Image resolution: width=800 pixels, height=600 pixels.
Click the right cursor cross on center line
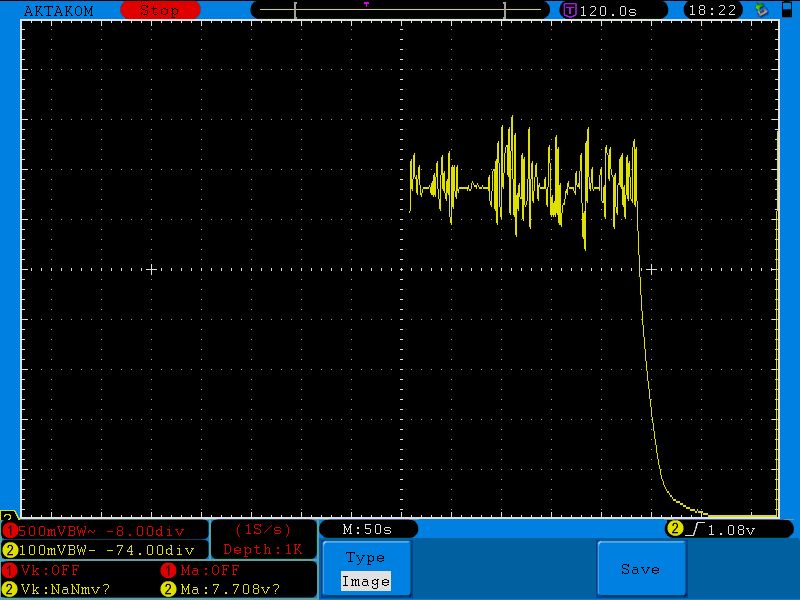click(x=651, y=269)
